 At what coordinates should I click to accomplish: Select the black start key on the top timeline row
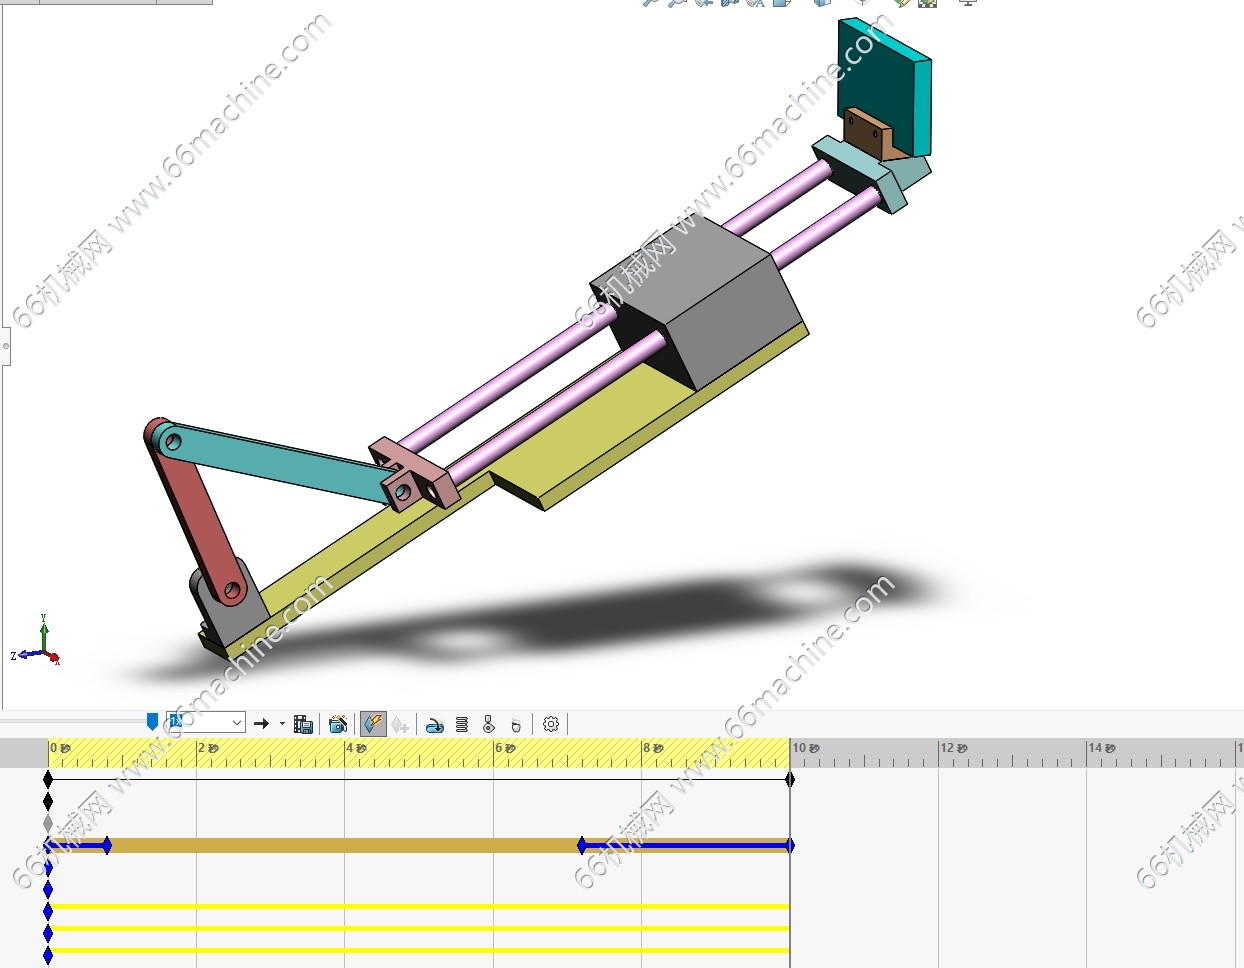[x=48, y=778]
